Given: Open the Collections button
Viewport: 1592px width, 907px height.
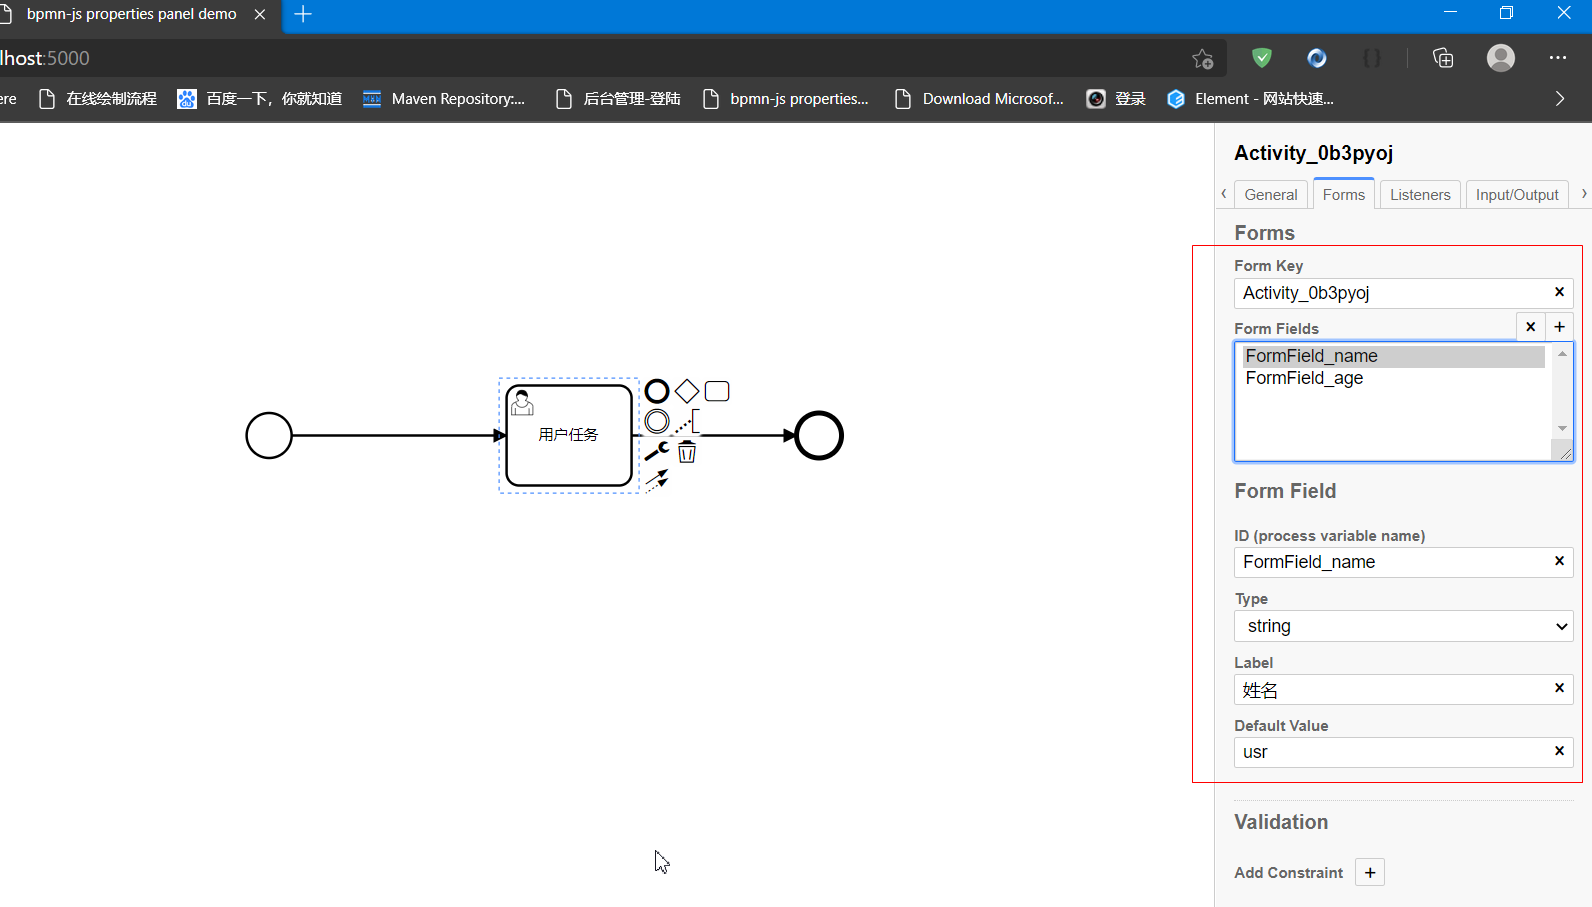Looking at the screenshot, I should click(x=1443, y=58).
